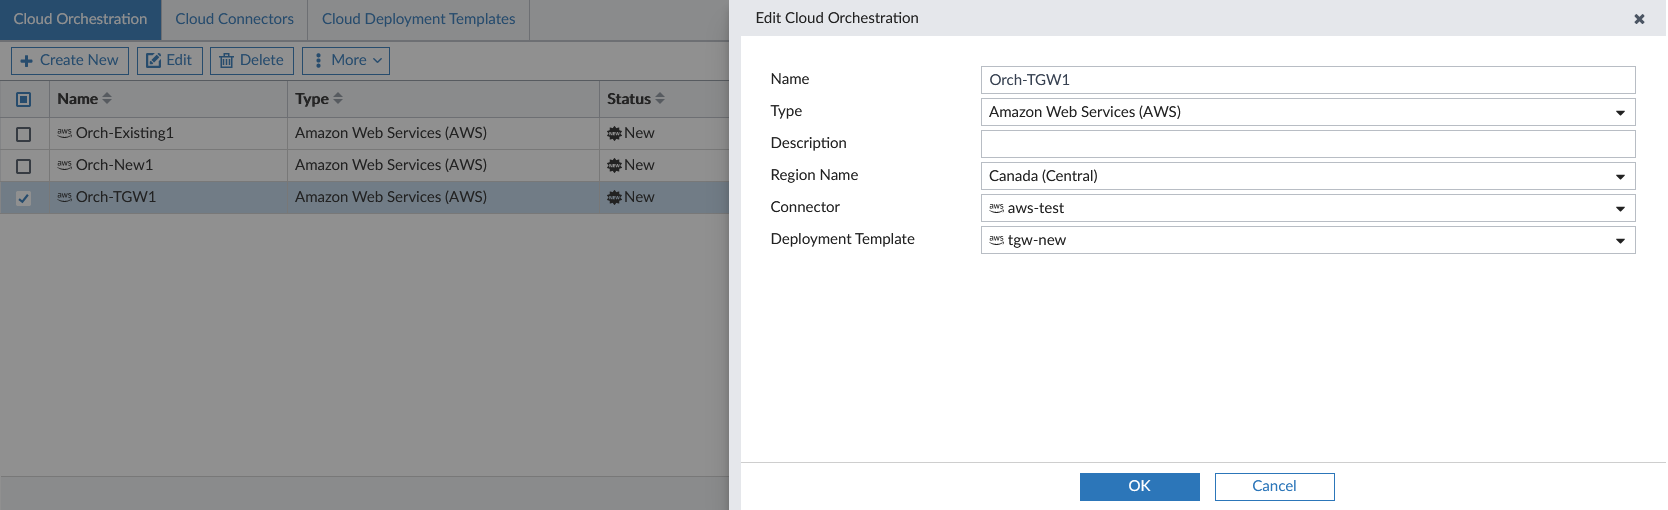Open the Cloud Deployment Templates tab
Screen dimensions: 1668x510
click(418, 19)
